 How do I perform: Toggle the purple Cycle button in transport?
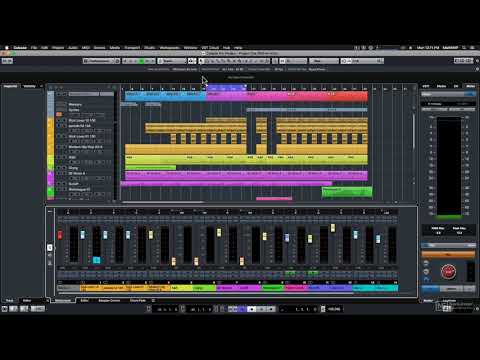pos(242,309)
